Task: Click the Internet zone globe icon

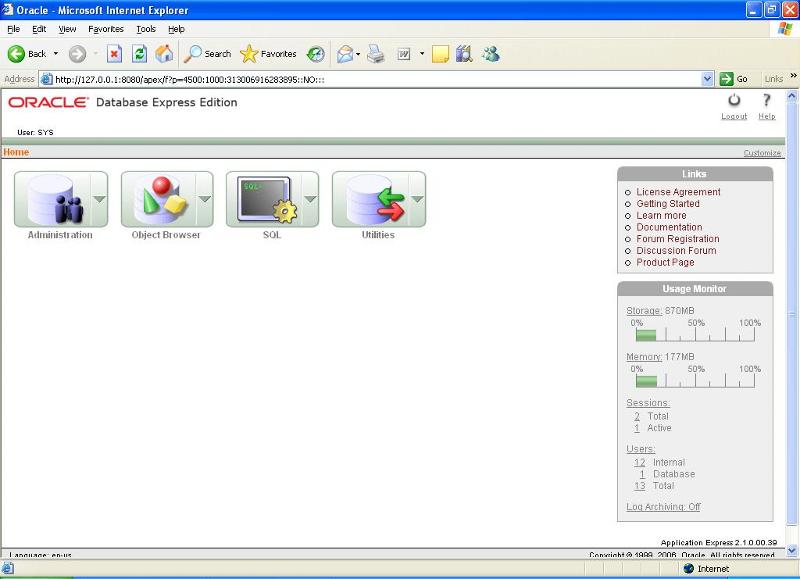Action: [688, 568]
